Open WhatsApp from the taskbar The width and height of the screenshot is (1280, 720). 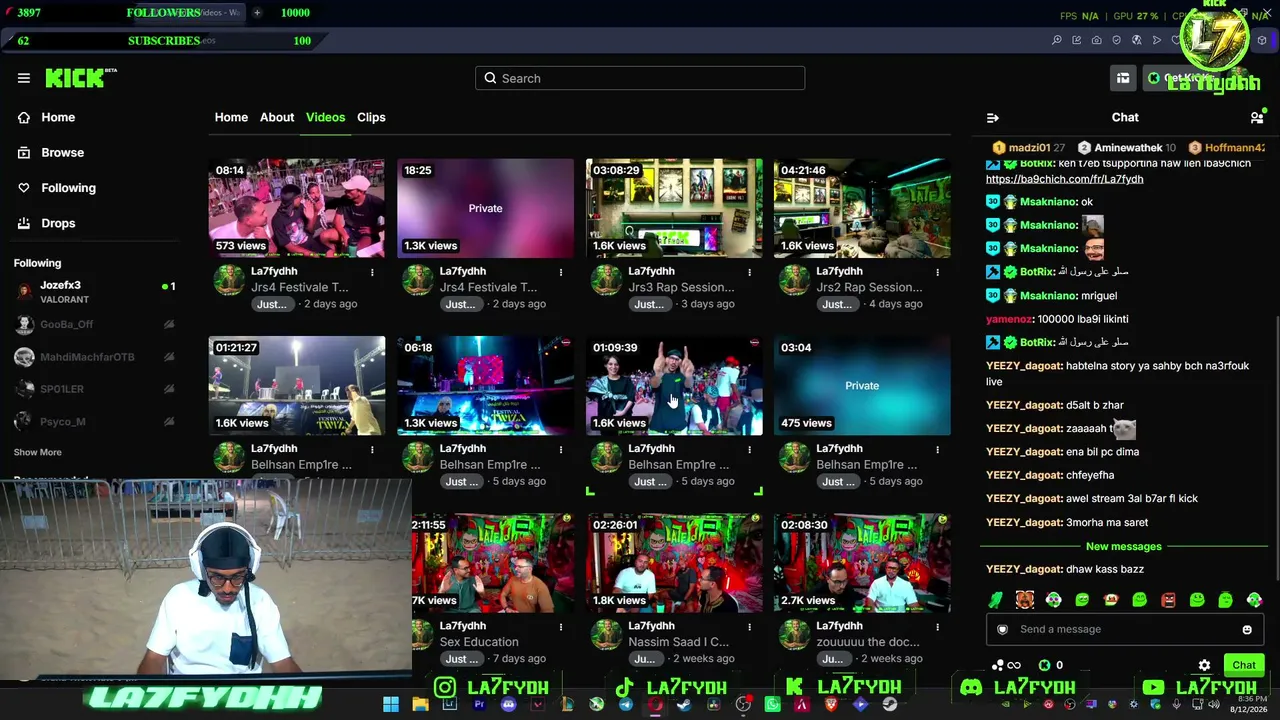click(x=772, y=704)
